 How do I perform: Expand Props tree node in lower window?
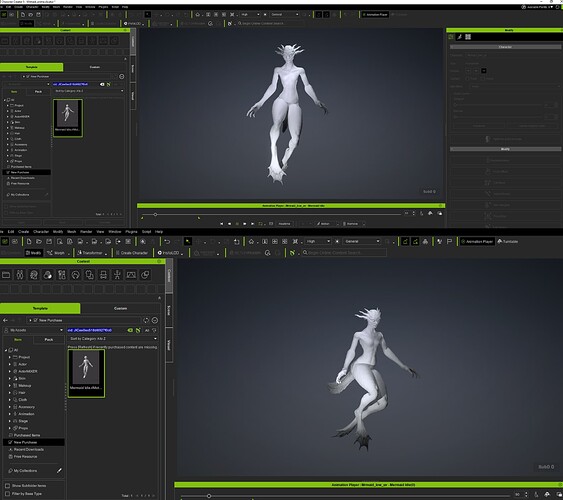pos(10,428)
